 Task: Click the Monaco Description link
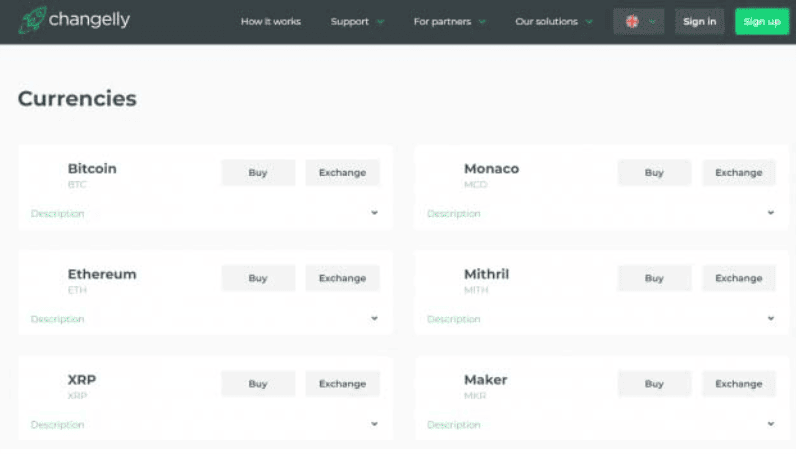454,213
